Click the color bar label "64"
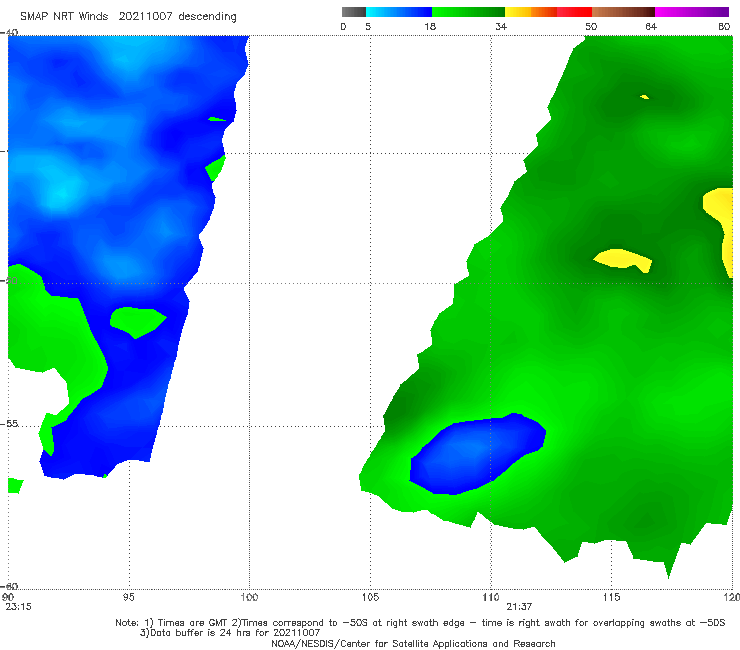740x650 pixels. 651,27
